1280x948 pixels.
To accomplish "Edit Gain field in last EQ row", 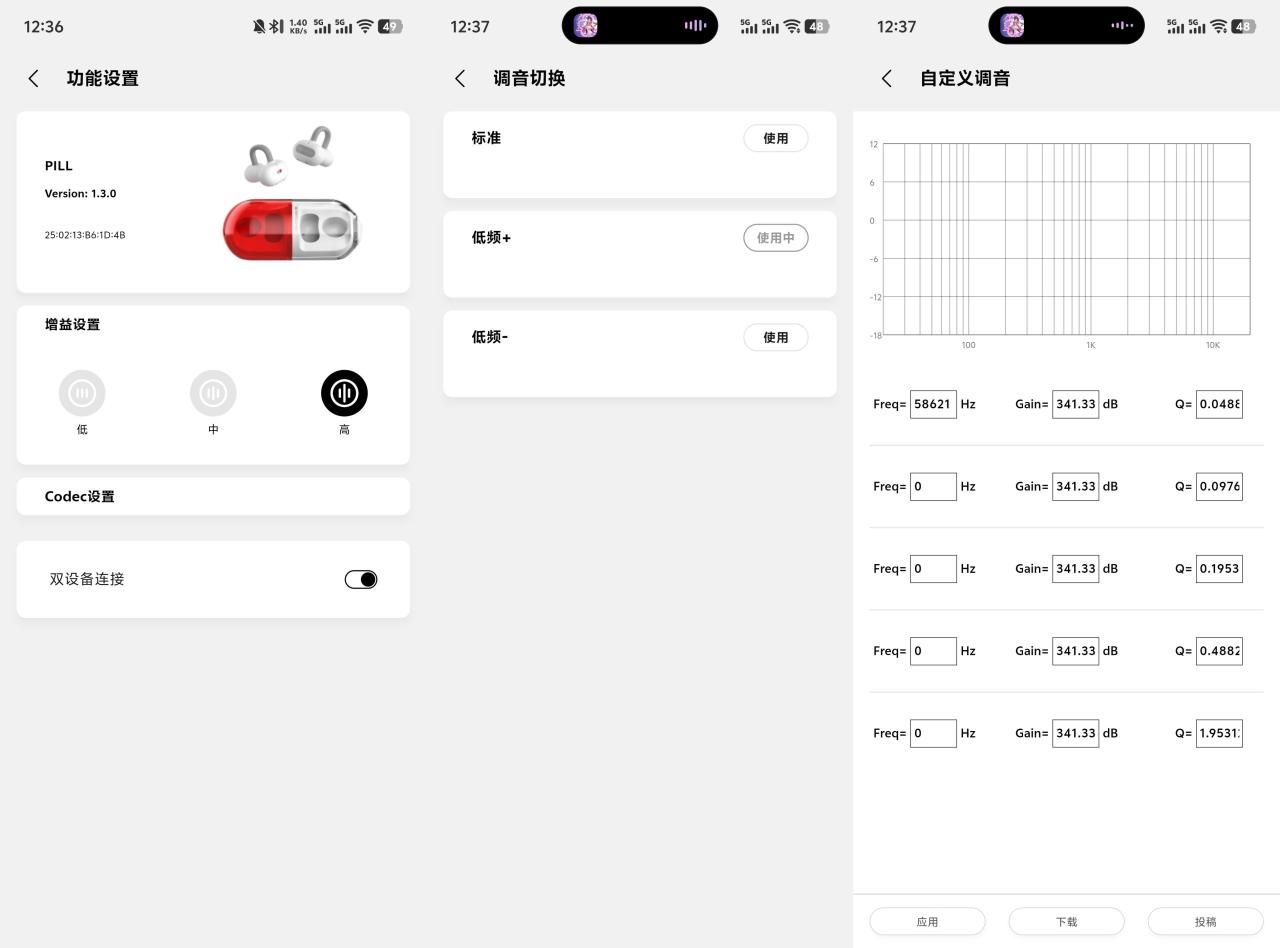I will pyautogui.click(x=1075, y=733).
